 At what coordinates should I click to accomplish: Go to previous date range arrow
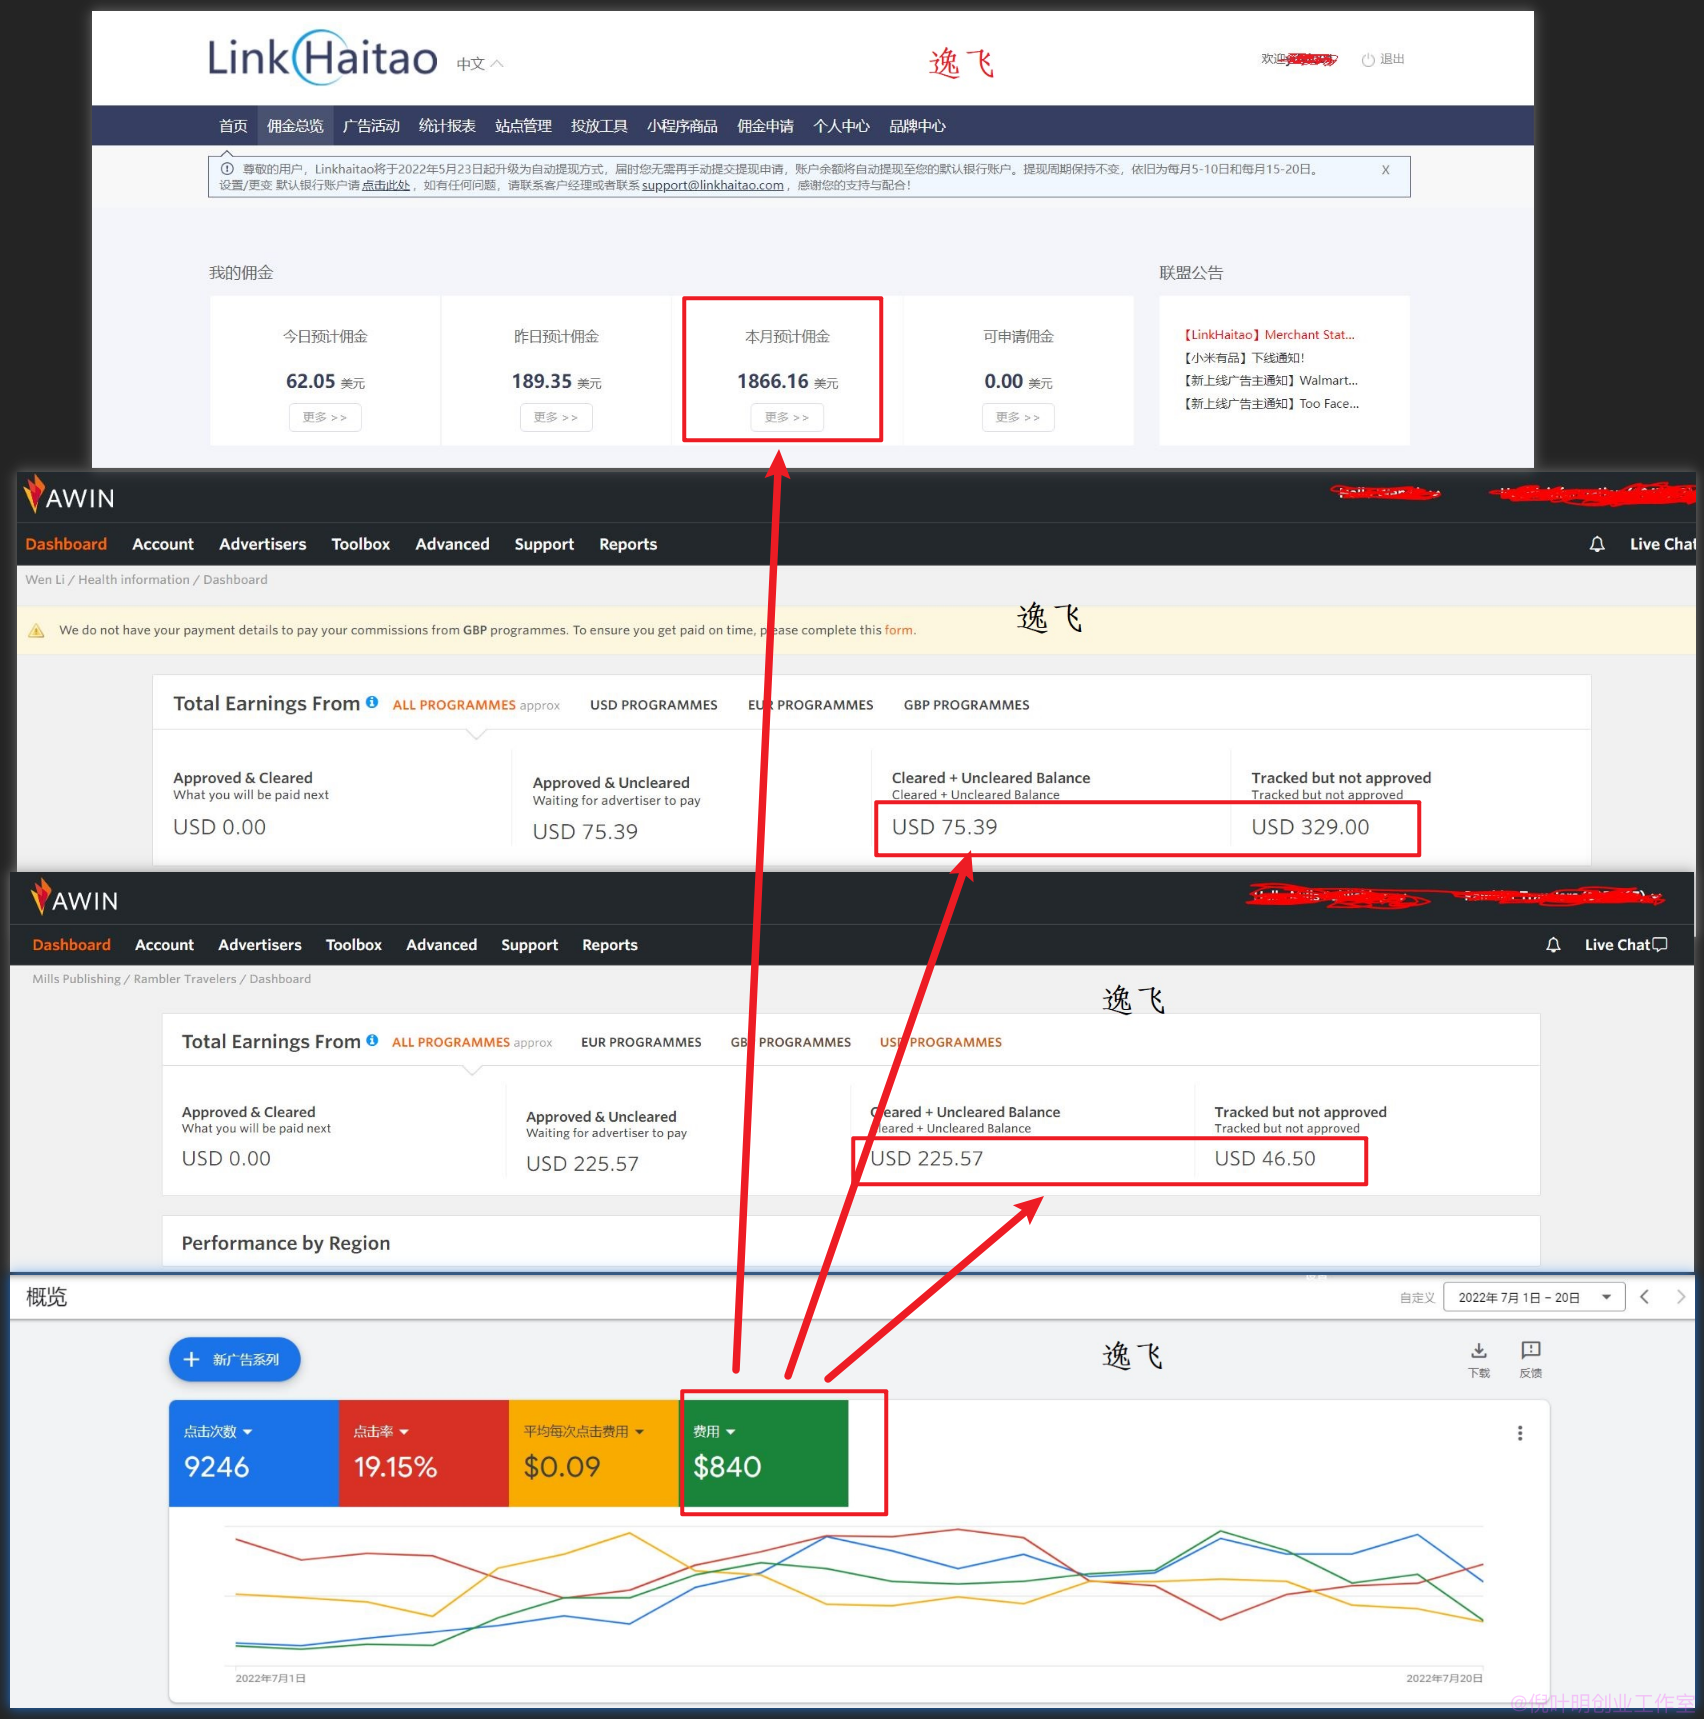point(1645,1297)
